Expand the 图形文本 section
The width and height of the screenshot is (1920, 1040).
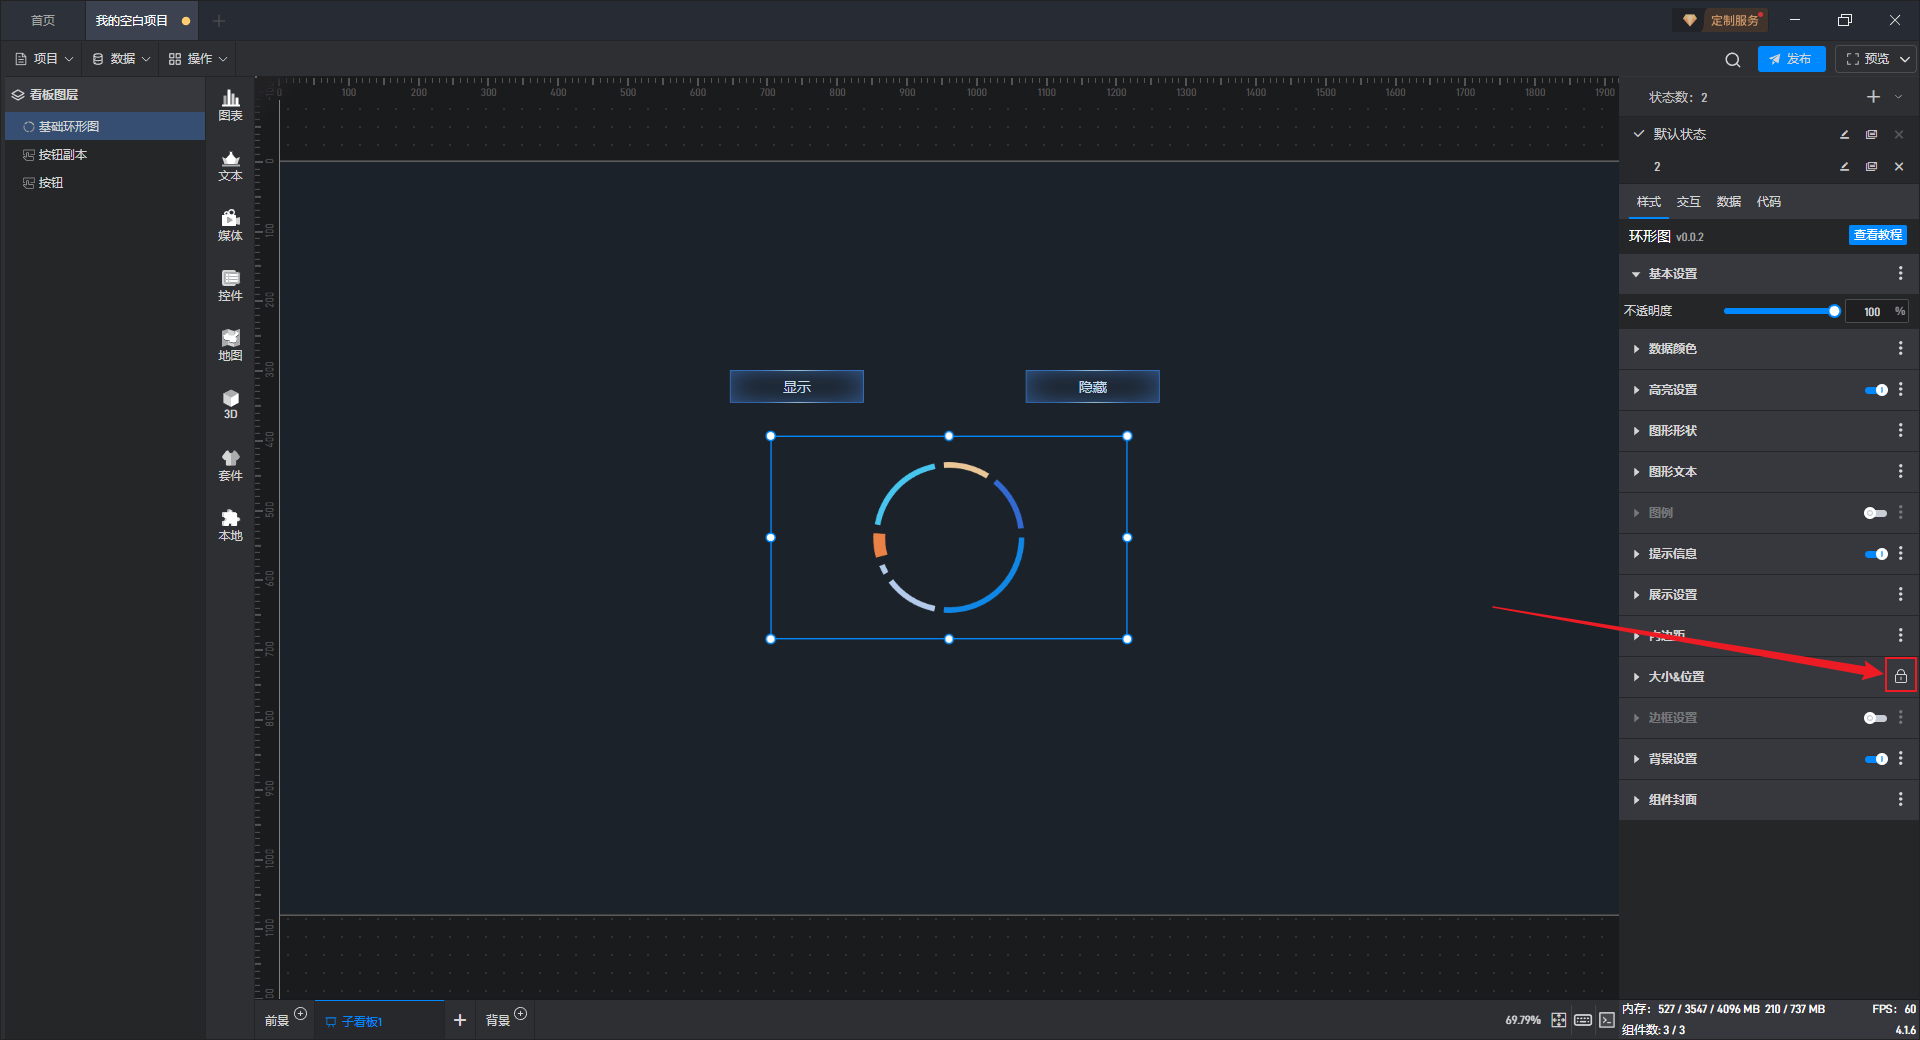(x=1672, y=472)
